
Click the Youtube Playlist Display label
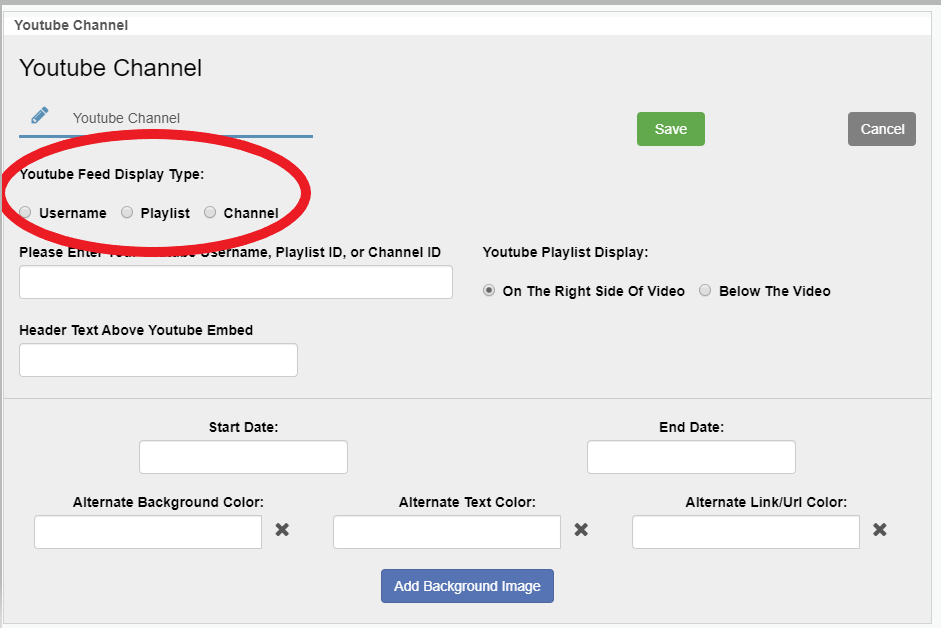point(565,252)
